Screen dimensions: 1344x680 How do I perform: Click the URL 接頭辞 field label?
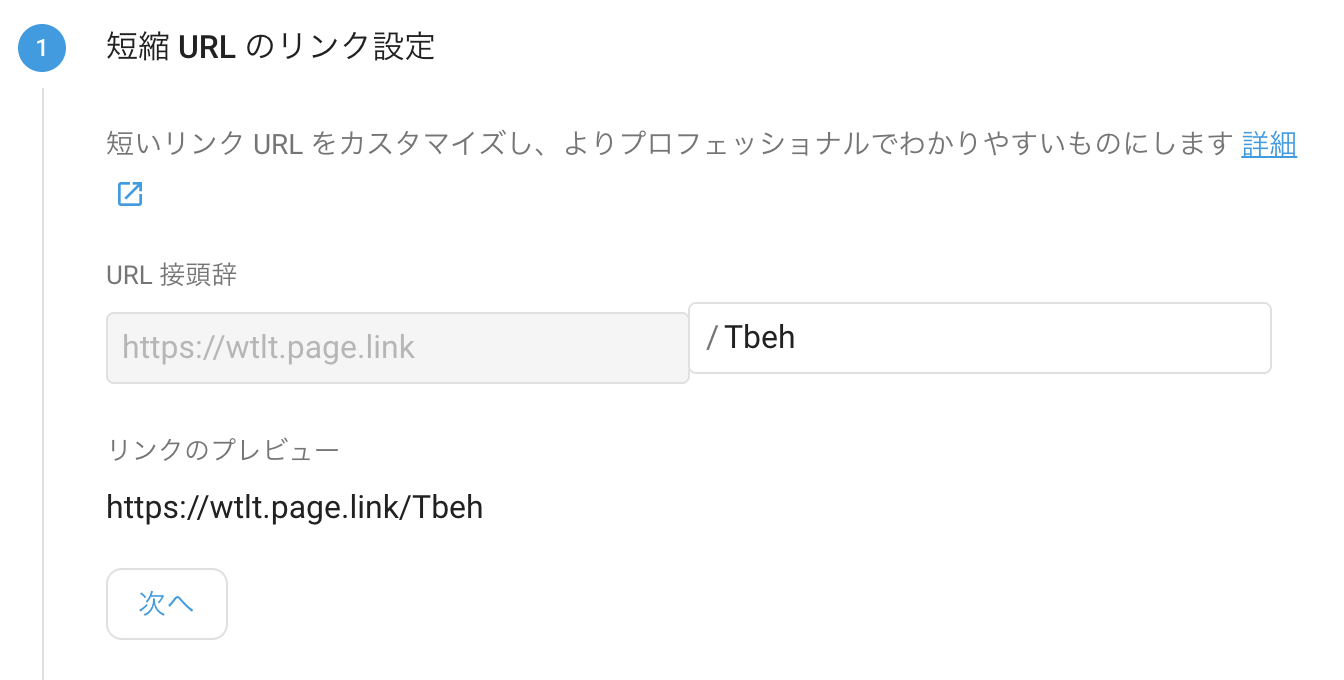click(x=171, y=275)
